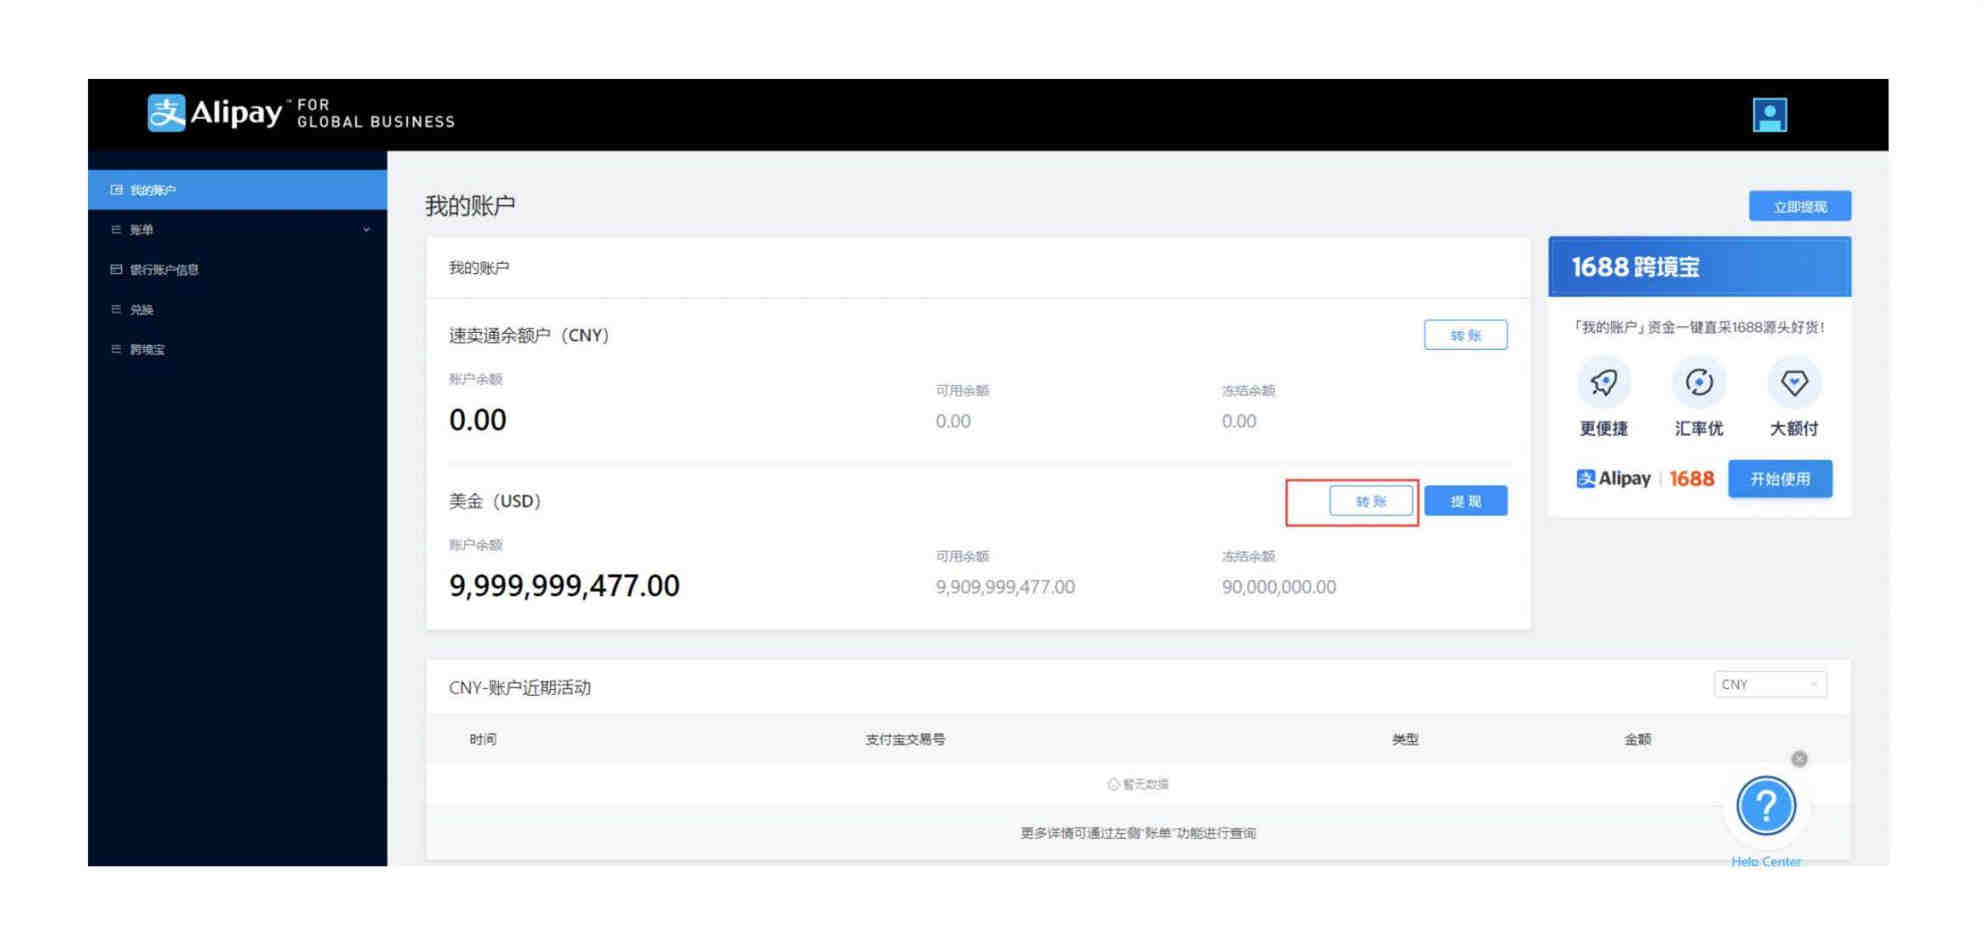This screenshot has height=945, width=1984.
Task: Click the 立即提现 button
Action: 1799,206
